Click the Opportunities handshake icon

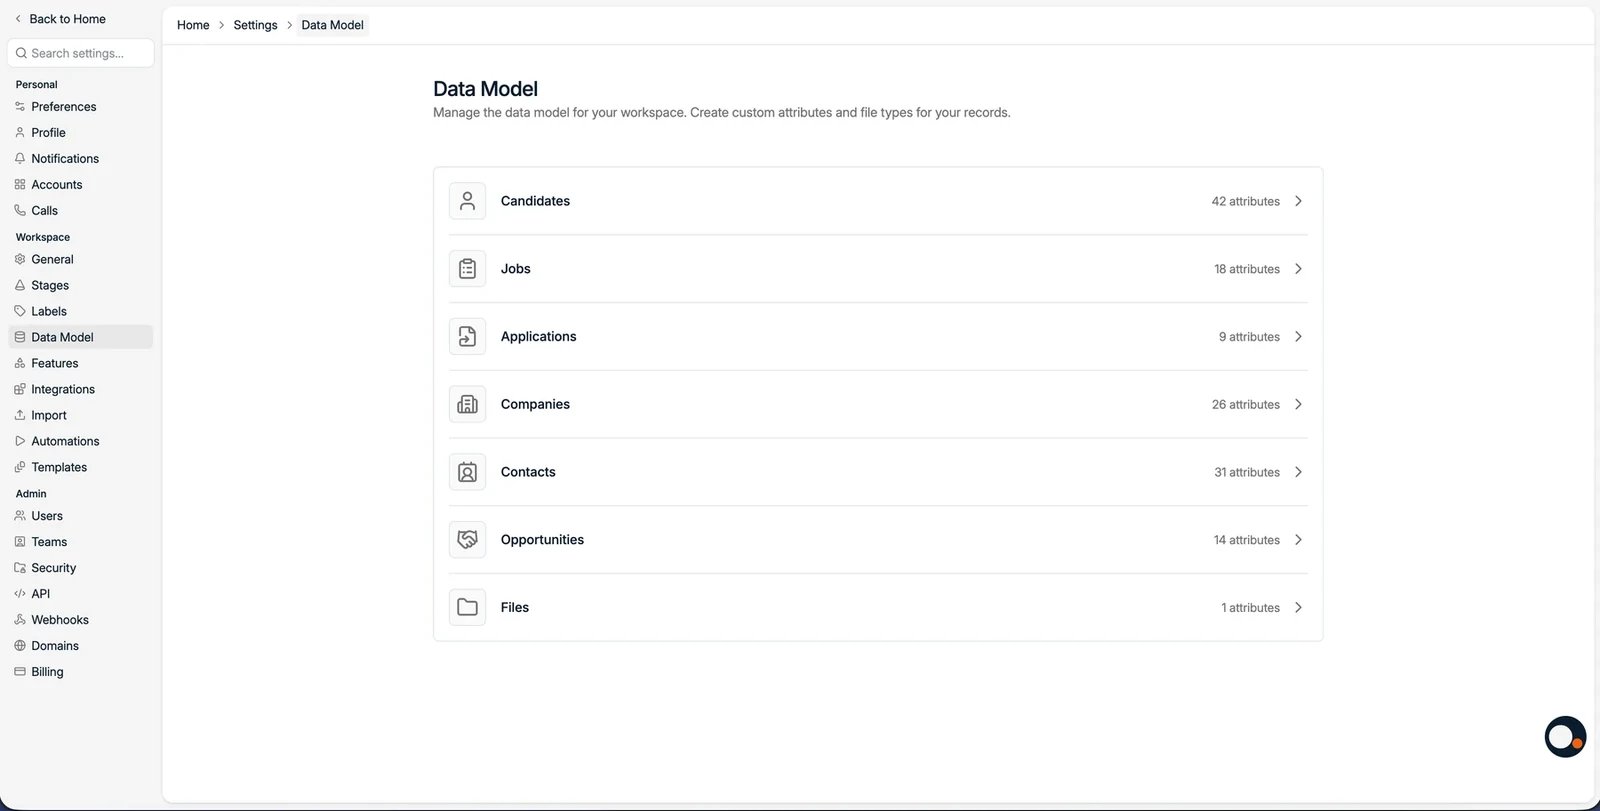467,540
